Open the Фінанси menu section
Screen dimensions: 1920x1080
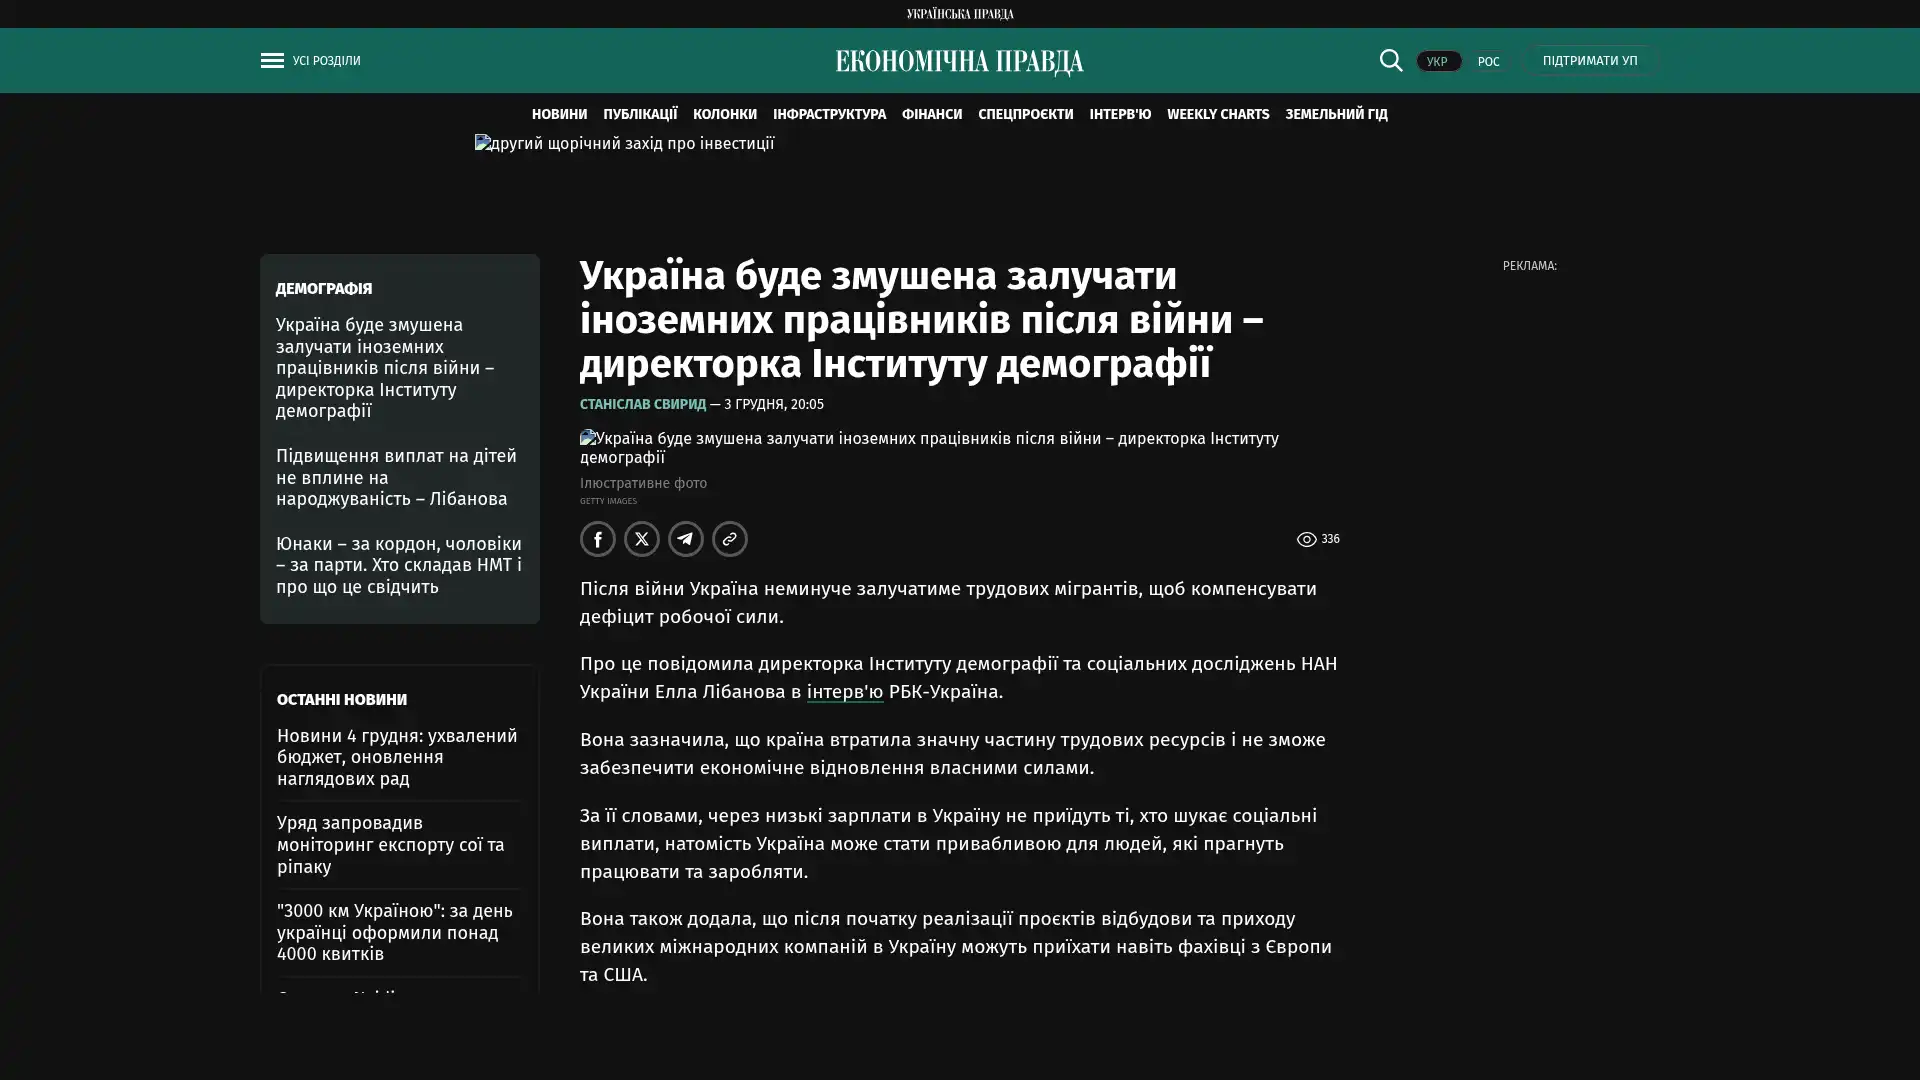(x=931, y=115)
